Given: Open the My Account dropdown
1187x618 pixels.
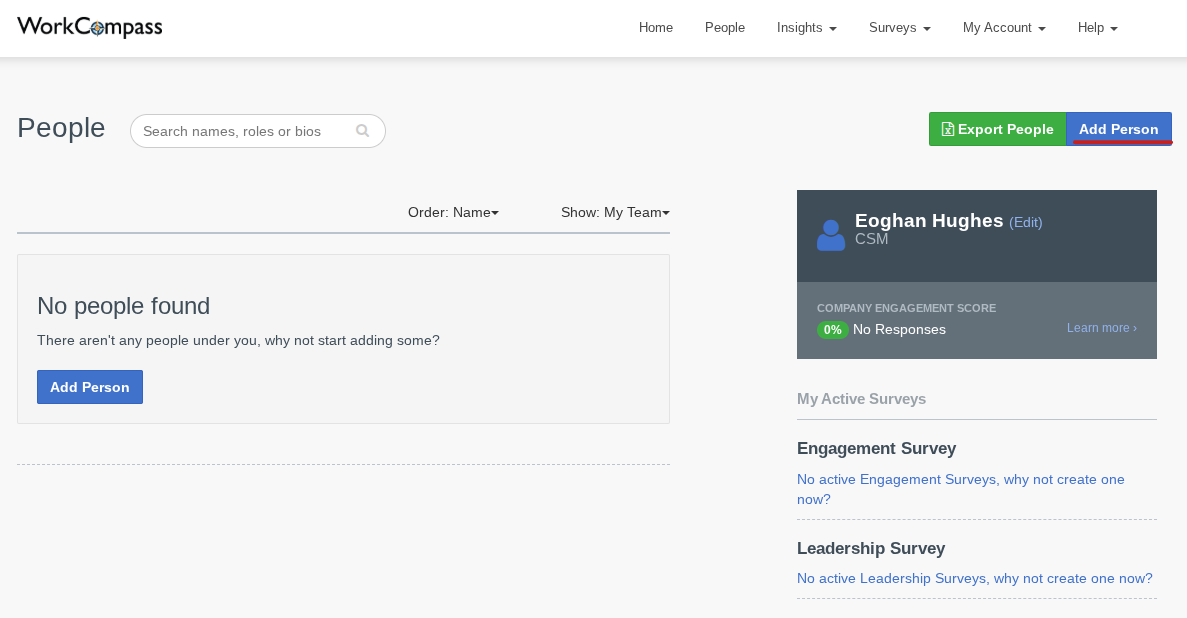Looking at the screenshot, I should coord(1003,28).
